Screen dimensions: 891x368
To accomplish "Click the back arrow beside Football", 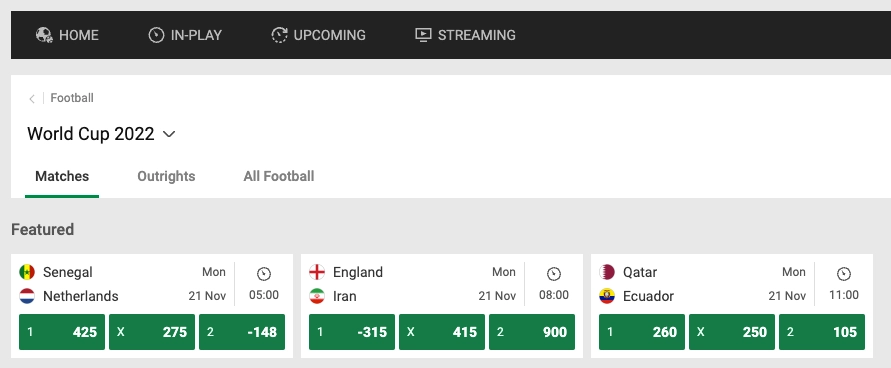I will click(32, 99).
